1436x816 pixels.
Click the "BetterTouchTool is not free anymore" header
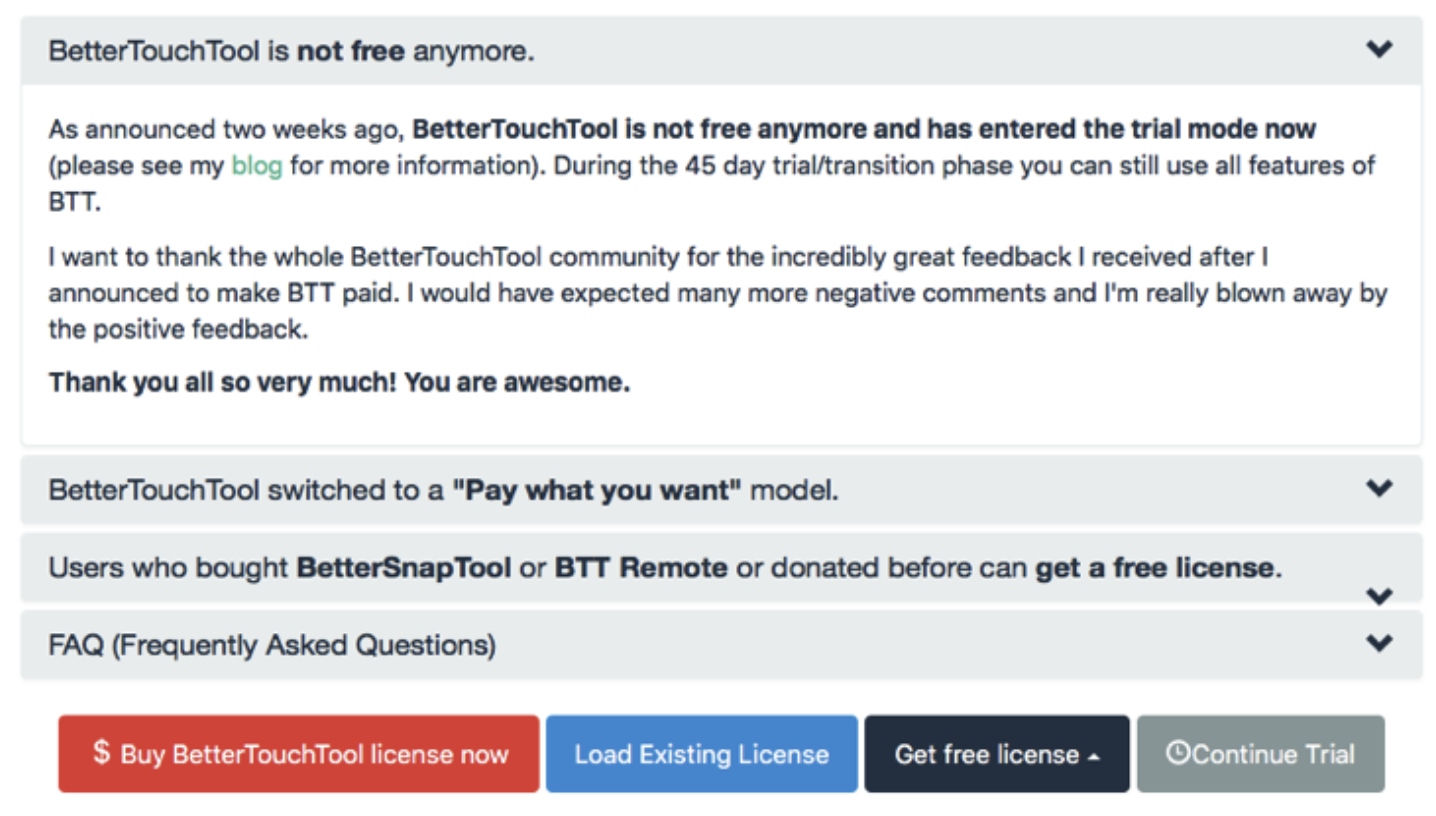pyautogui.click(x=291, y=51)
